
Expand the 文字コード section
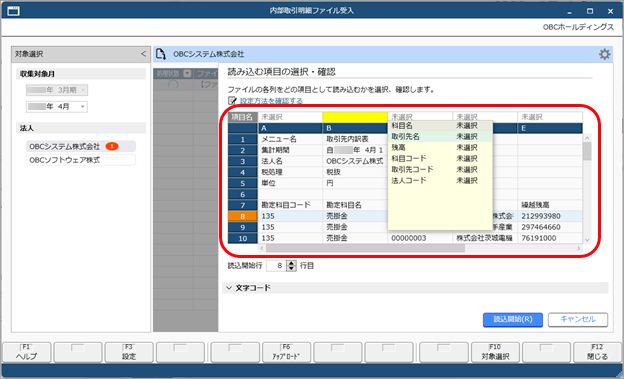tap(415, 287)
